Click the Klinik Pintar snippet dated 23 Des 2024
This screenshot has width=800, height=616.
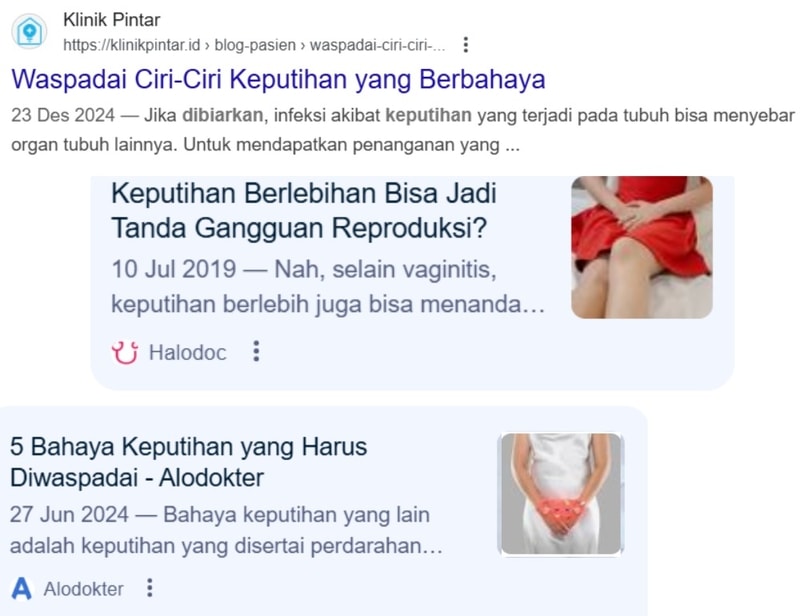403,130
